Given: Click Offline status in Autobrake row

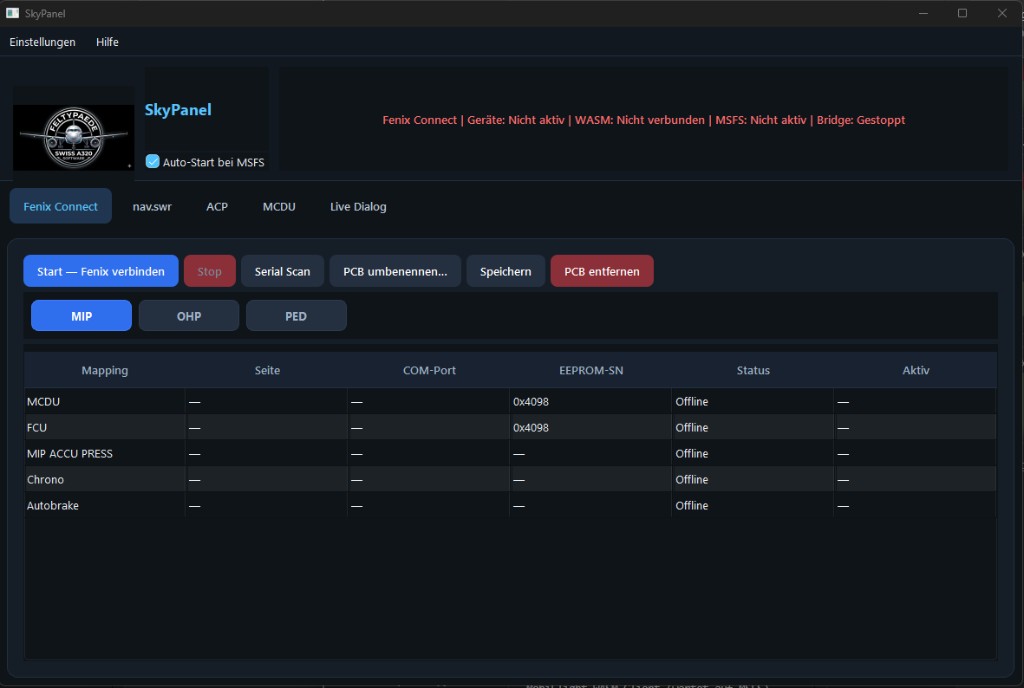Looking at the screenshot, I should point(692,505).
